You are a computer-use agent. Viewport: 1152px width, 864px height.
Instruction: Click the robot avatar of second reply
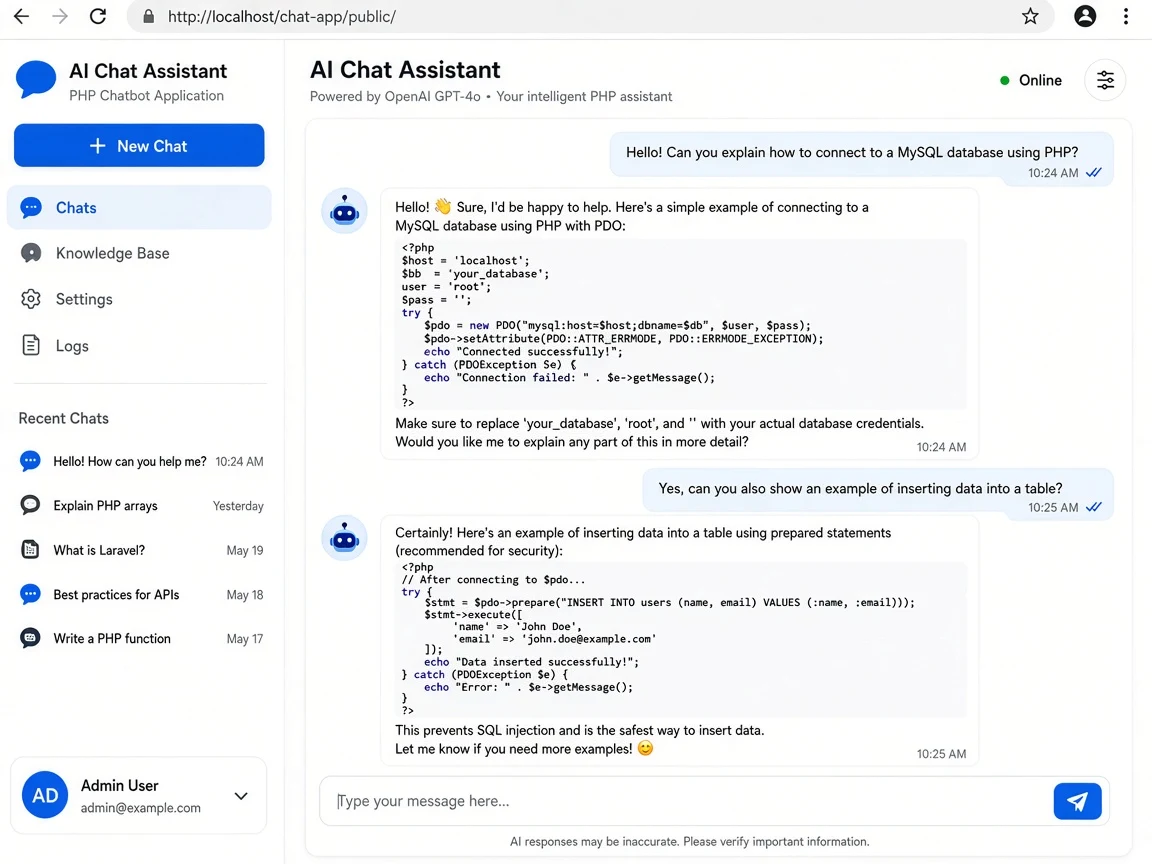(344, 538)
